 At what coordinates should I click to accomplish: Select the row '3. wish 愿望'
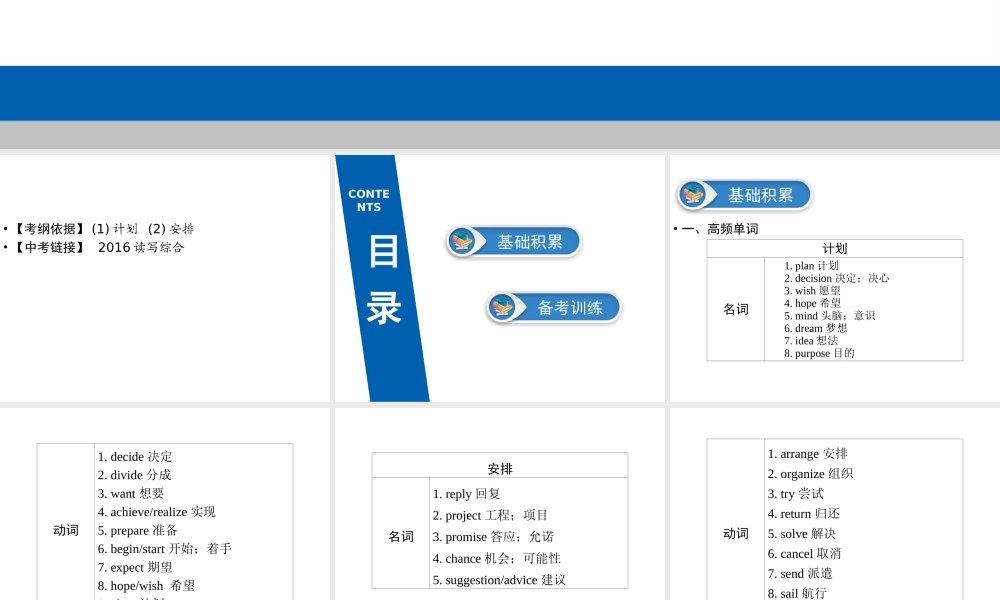coord(812,291)
